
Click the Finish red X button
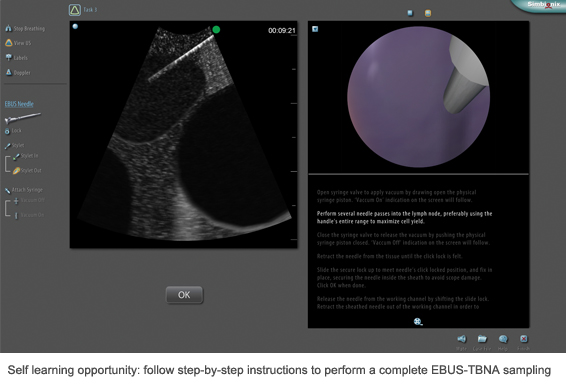pos(523,339)
